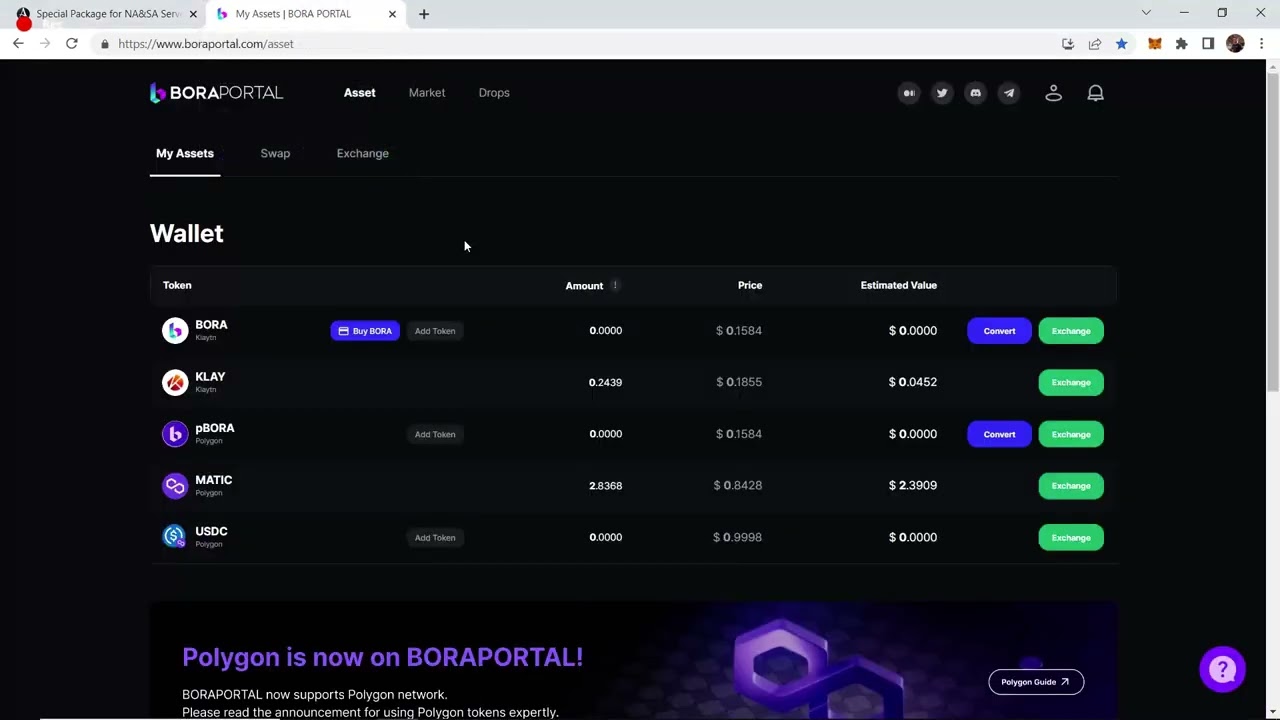Click Exchange in the pBORA row

click(x=1071, y=434)
